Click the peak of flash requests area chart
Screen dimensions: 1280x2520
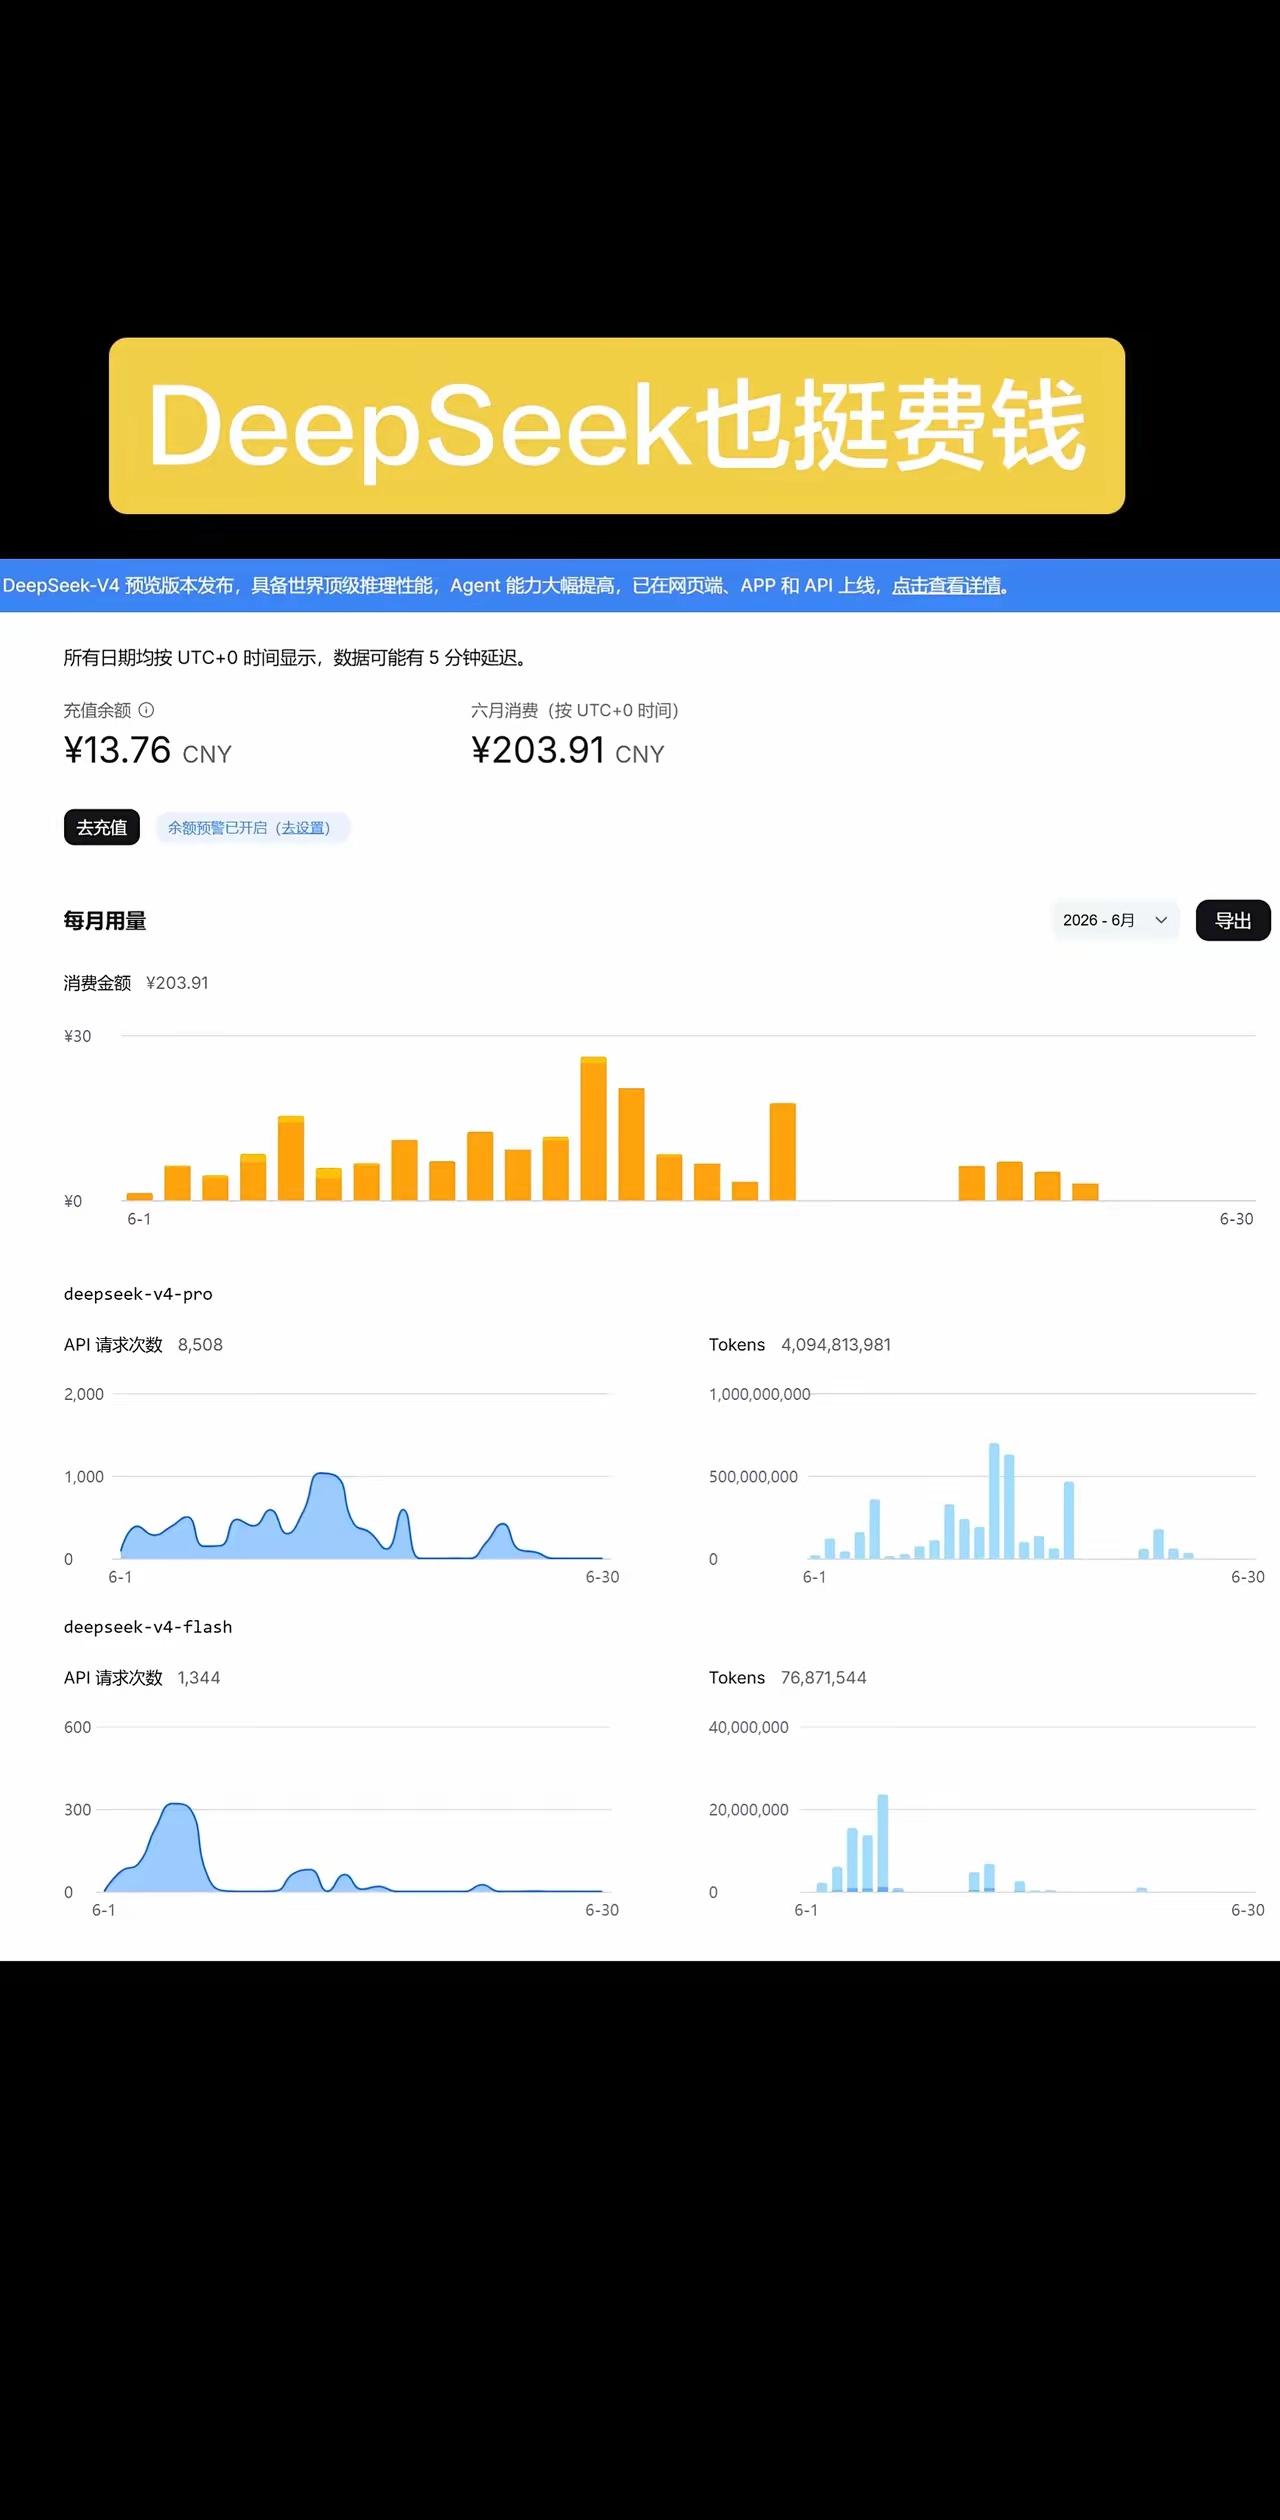pos(177,1805)
